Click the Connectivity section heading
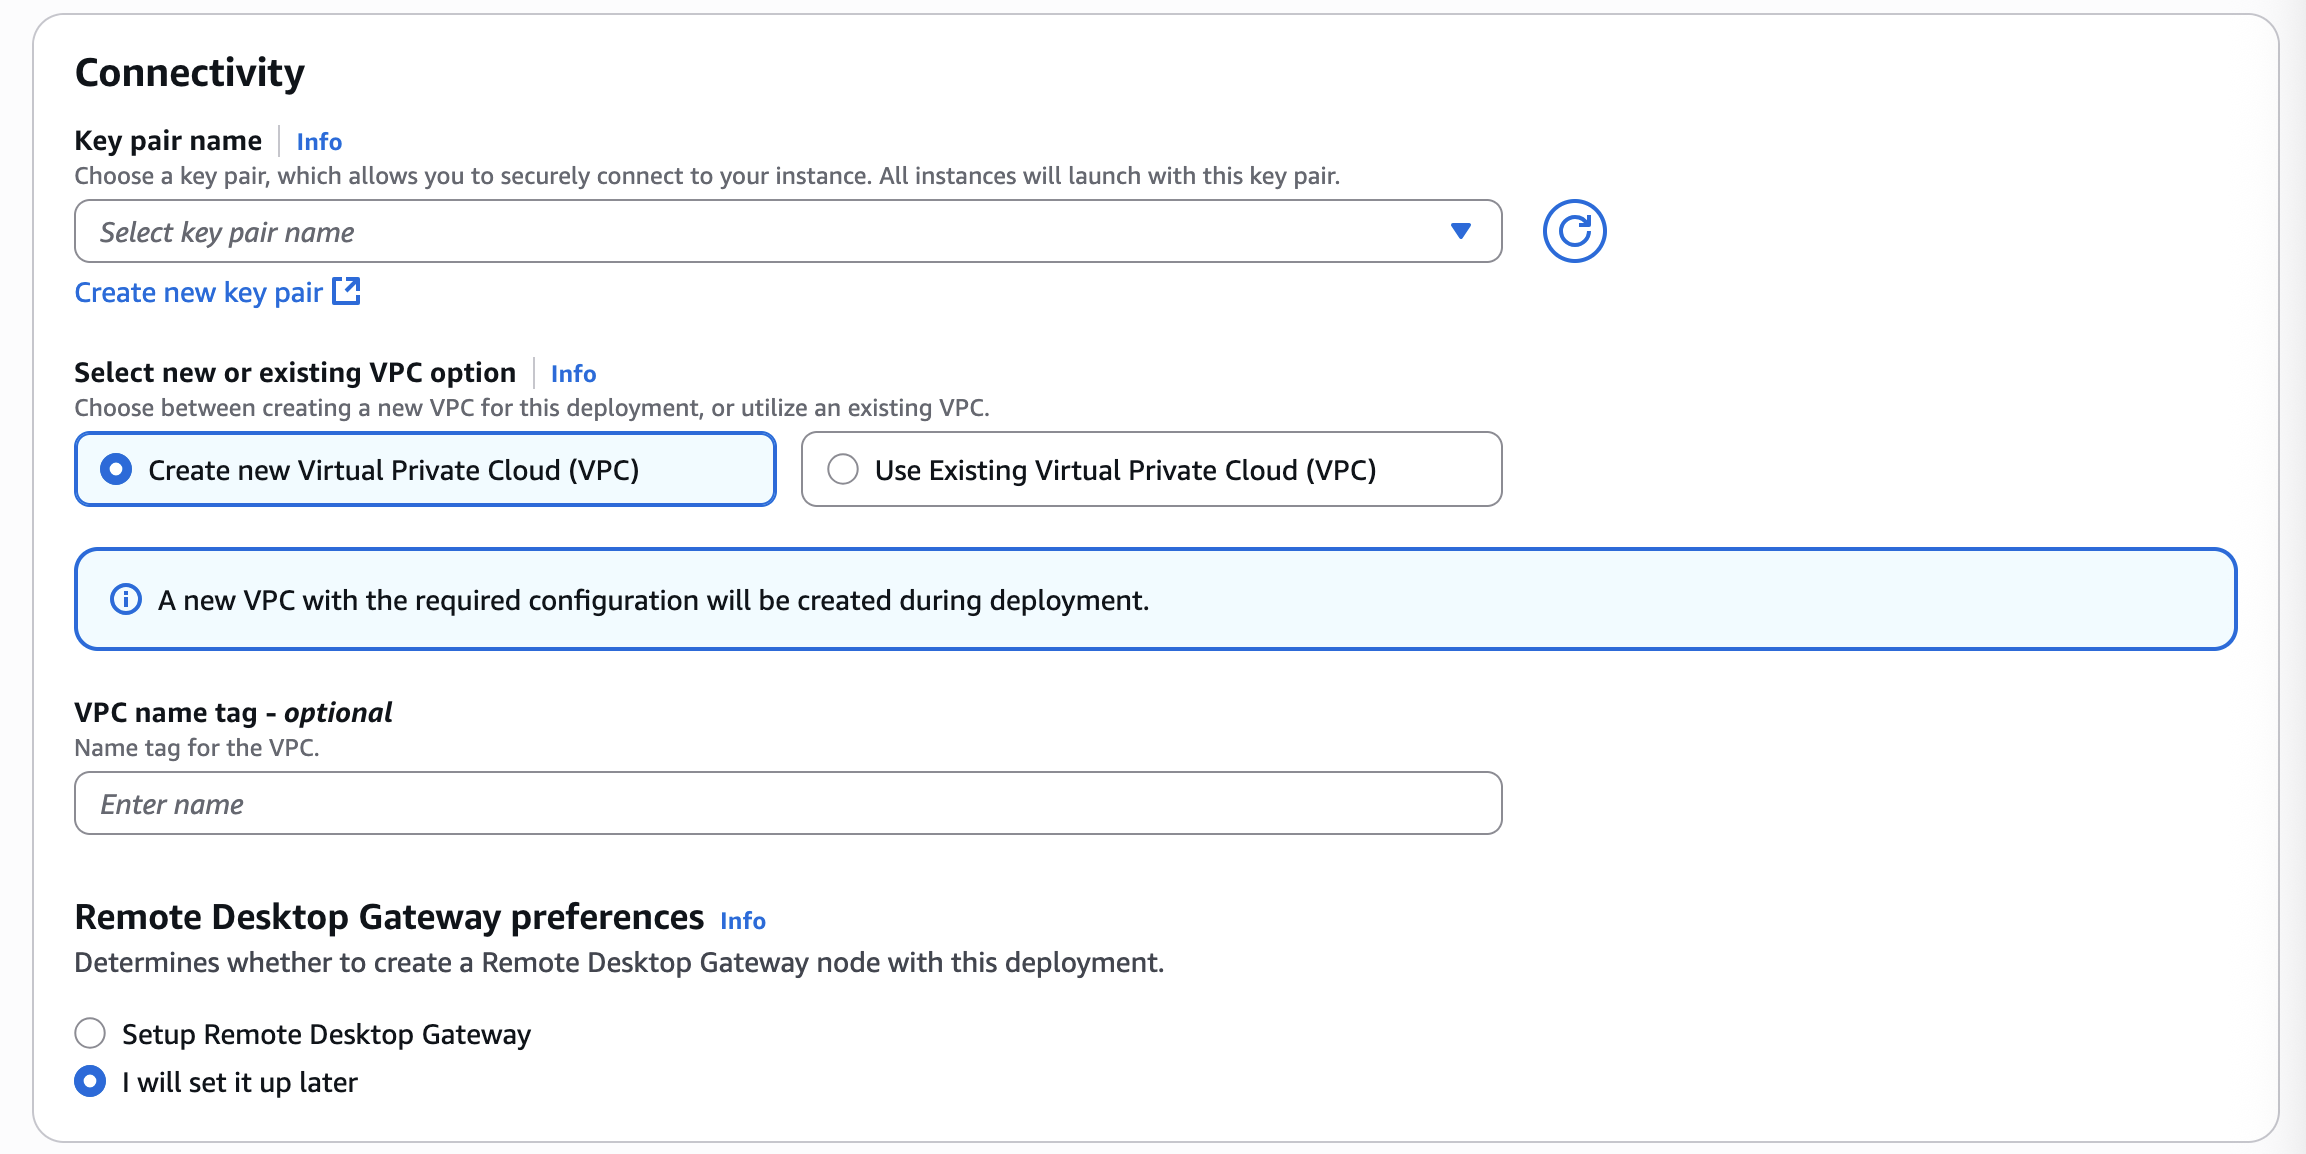The image size is (2306, 1154). point(189,71)
